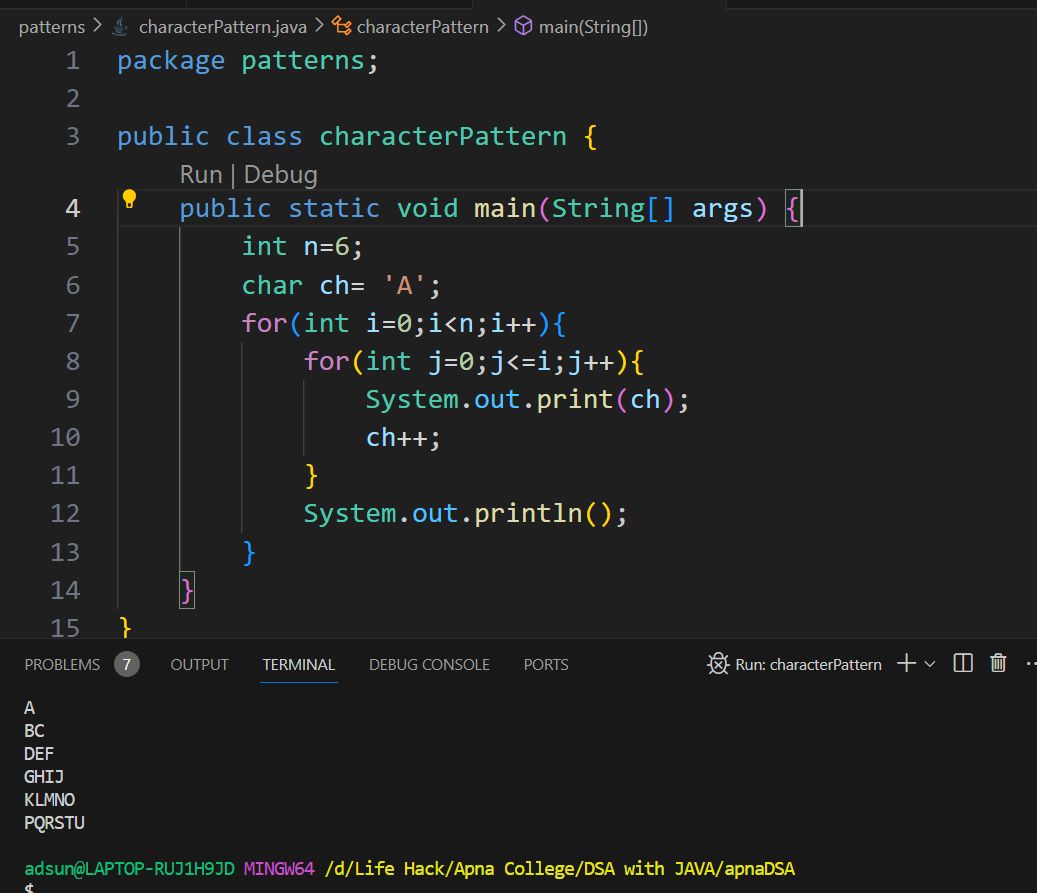The width and height of the screenshot is (1037, 893).
Task: Click terminal output line 'DEF'
Action: [x=39, y=753]
